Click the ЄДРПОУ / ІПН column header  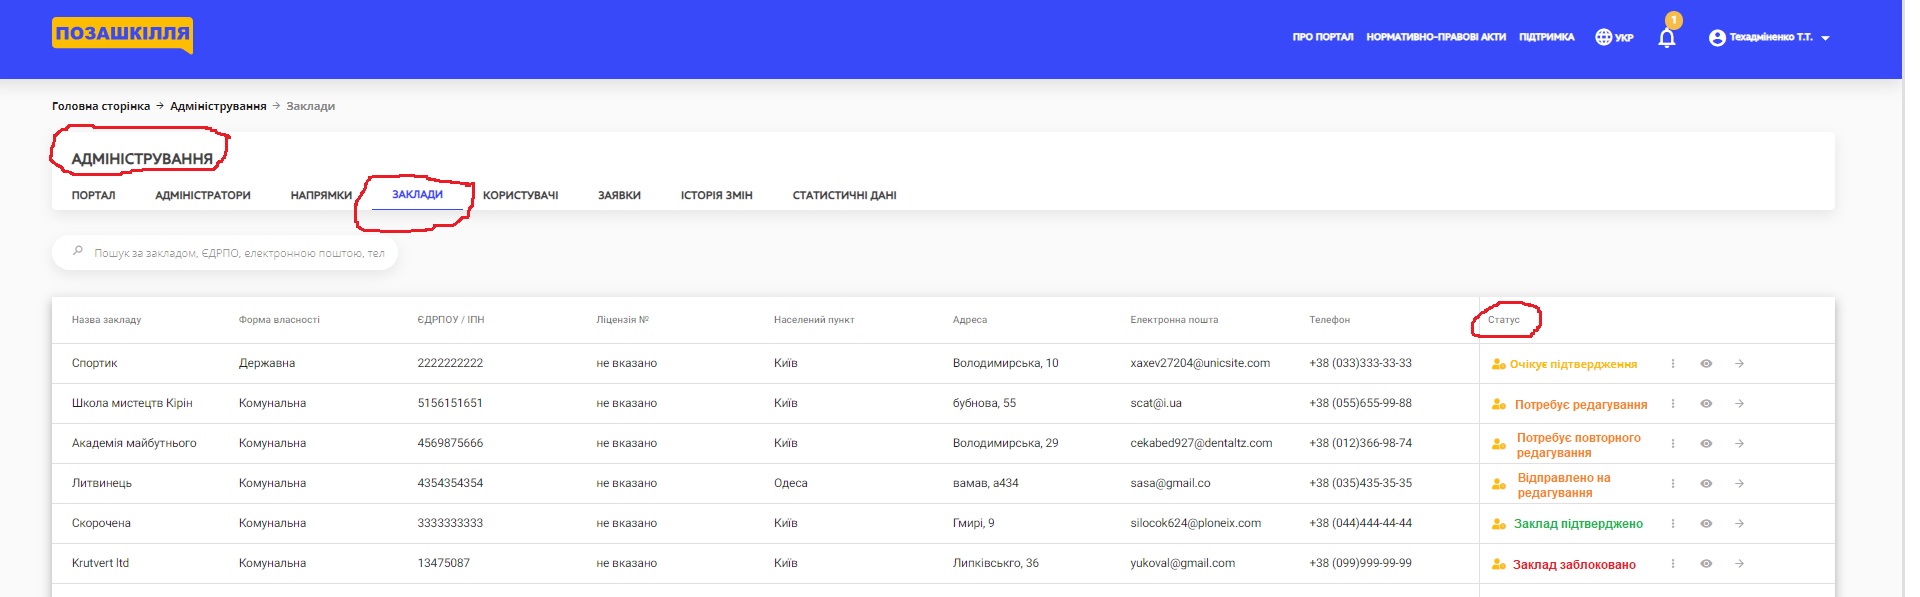pos(450,320)
